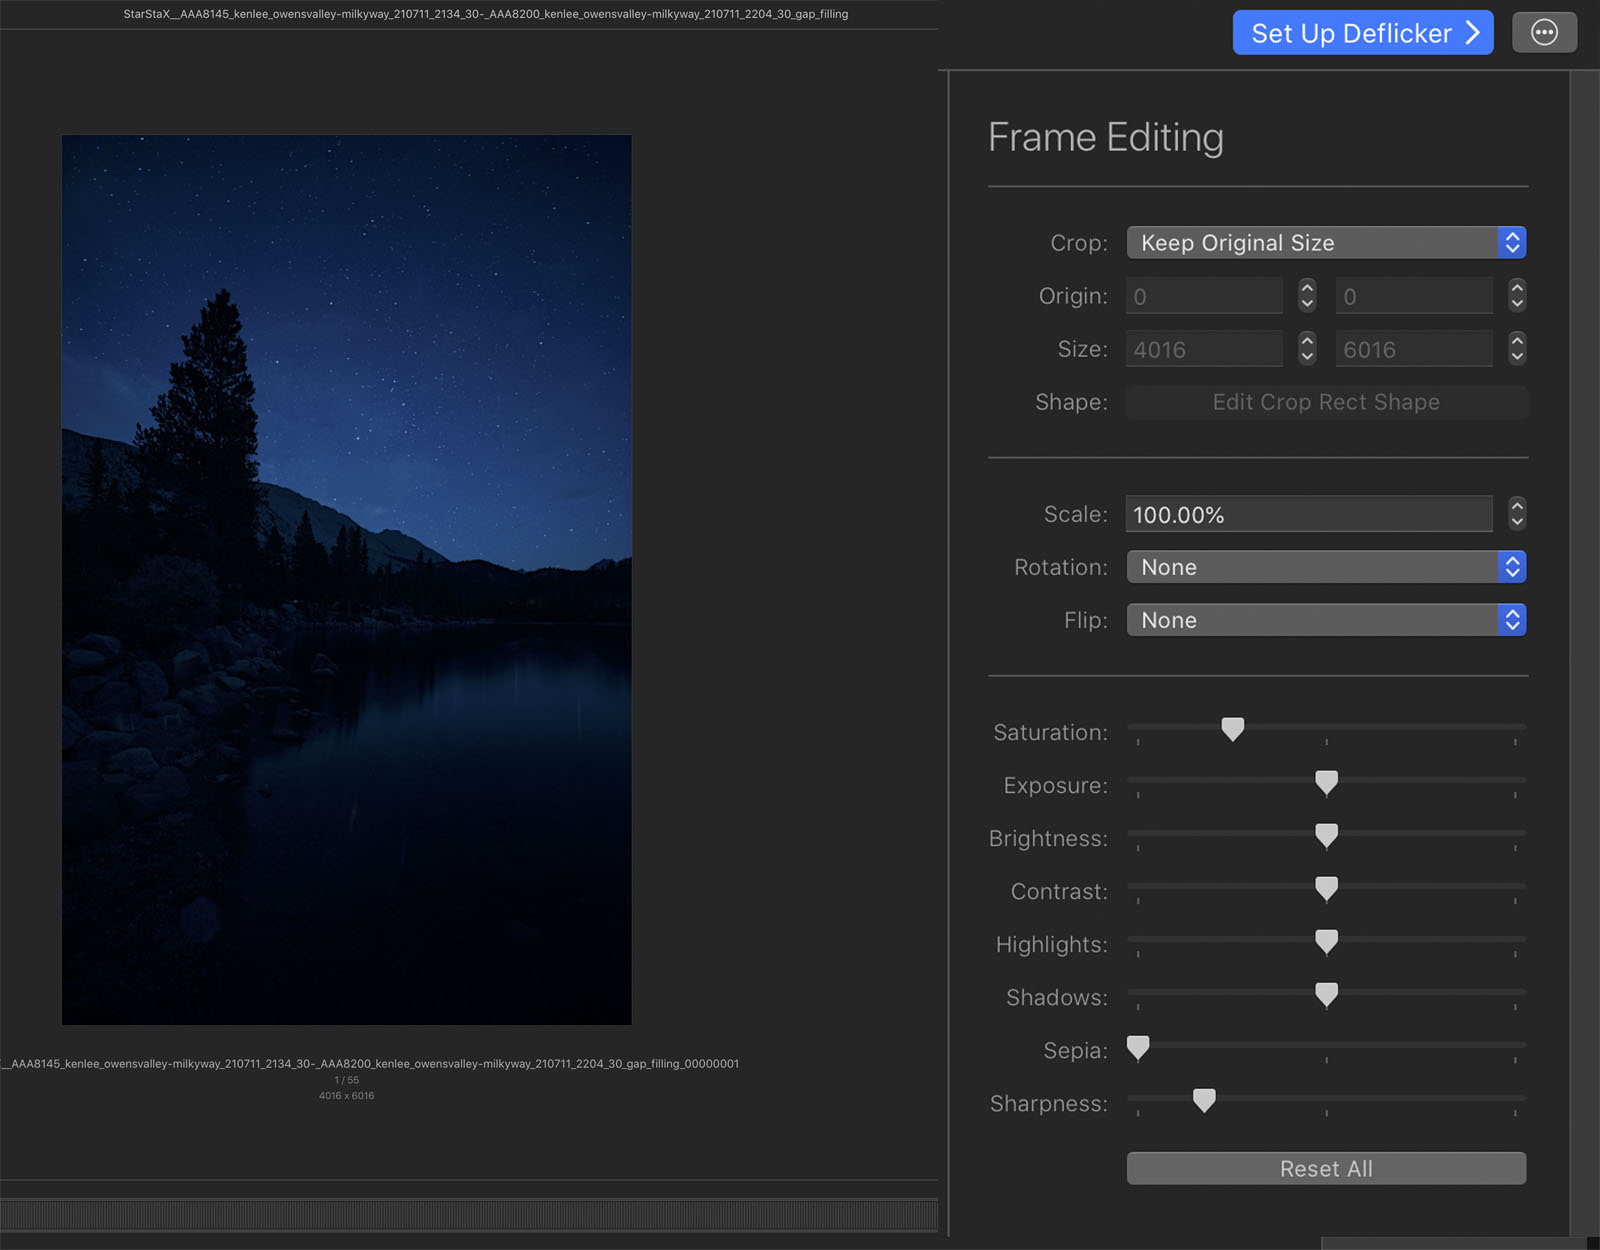Click the Size height stepper
Screen dimensions: 1600x1250
[x=1517, y=349]
